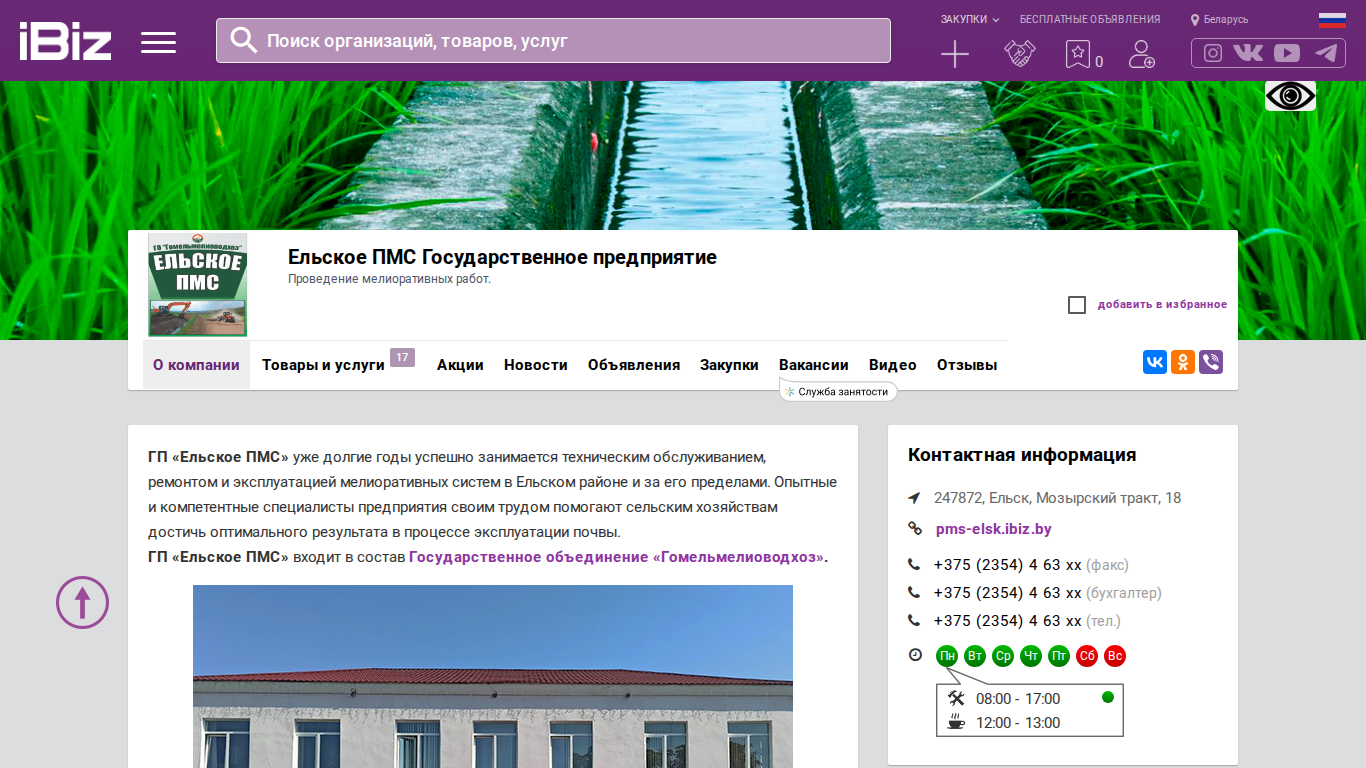The image size is (1366, 768).
Task: Share the page on Odnoklassniki
Action: tap(1183, 362)
